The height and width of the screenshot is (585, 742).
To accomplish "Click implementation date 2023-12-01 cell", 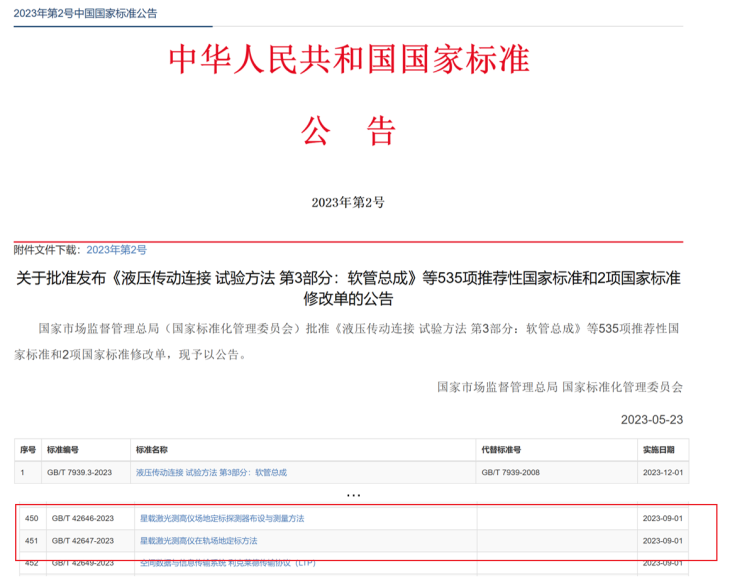I will (662, 472).
